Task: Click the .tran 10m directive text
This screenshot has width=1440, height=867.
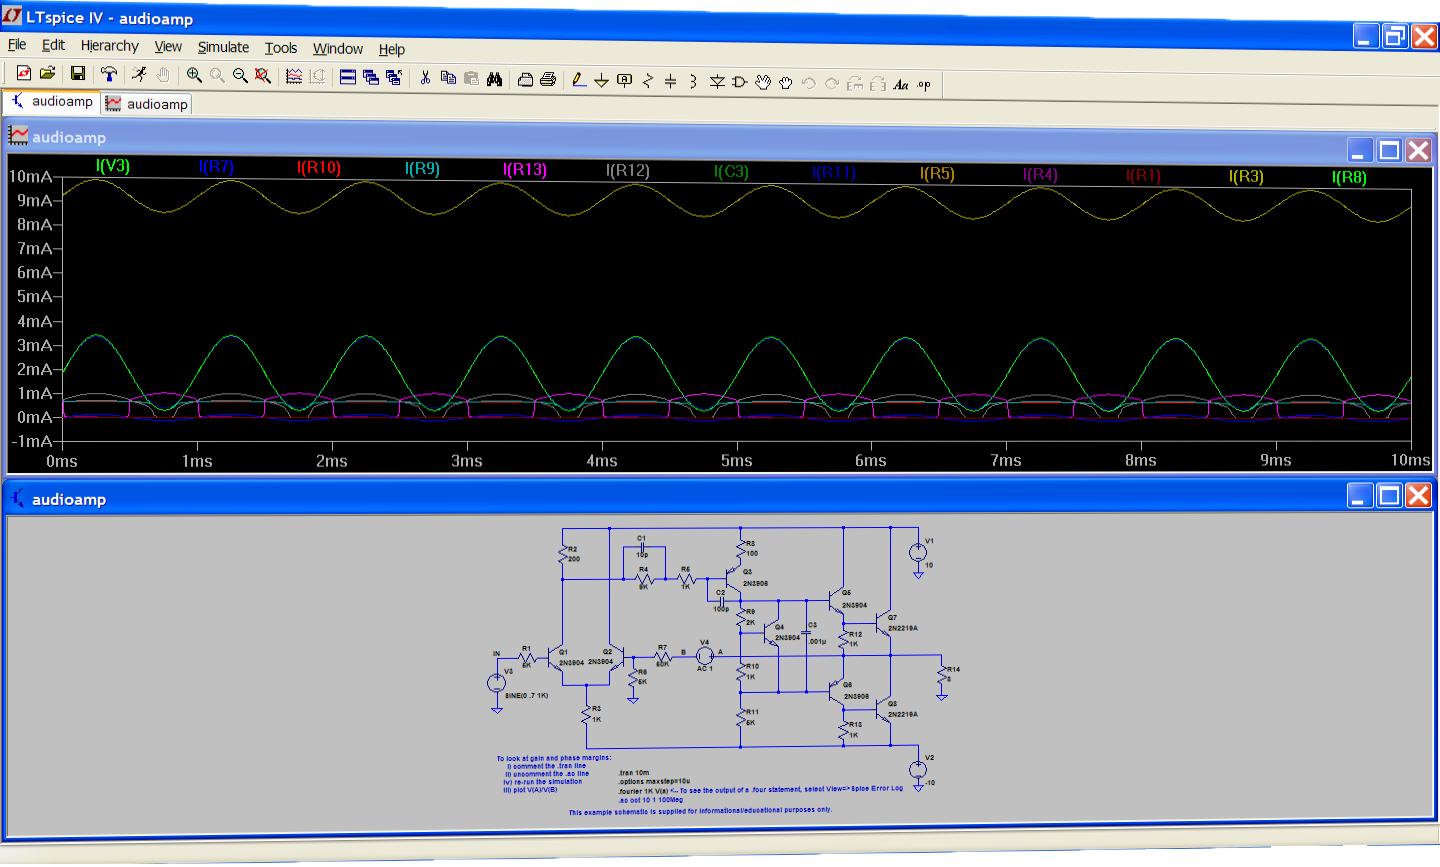Action: click(634, 773)
